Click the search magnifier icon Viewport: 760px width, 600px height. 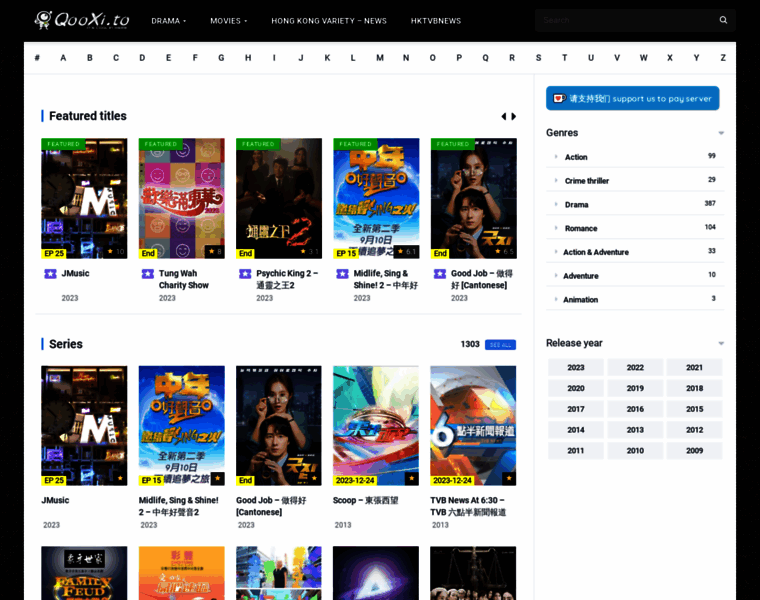723,20
